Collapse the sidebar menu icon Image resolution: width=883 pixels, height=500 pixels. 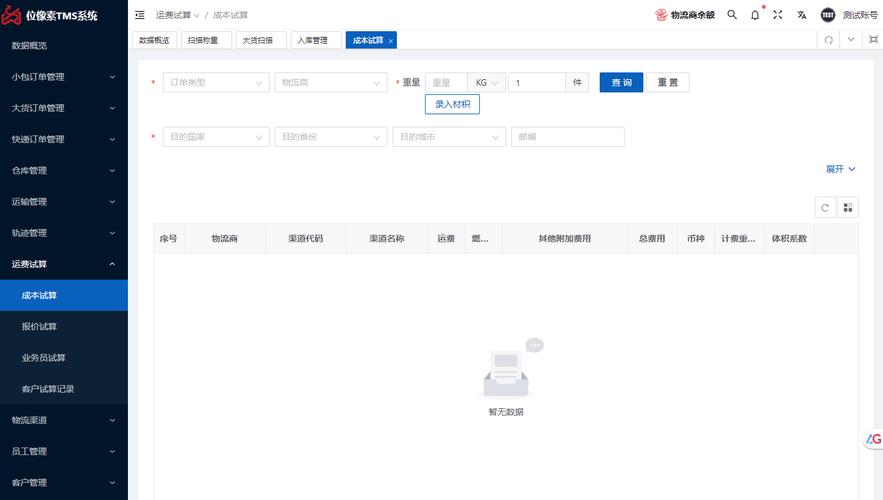pyautogui.click(x=140, y=15)
